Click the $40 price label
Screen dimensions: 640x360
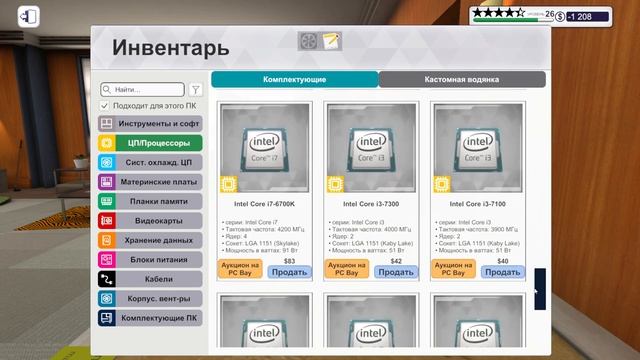[x=503, y=261]
